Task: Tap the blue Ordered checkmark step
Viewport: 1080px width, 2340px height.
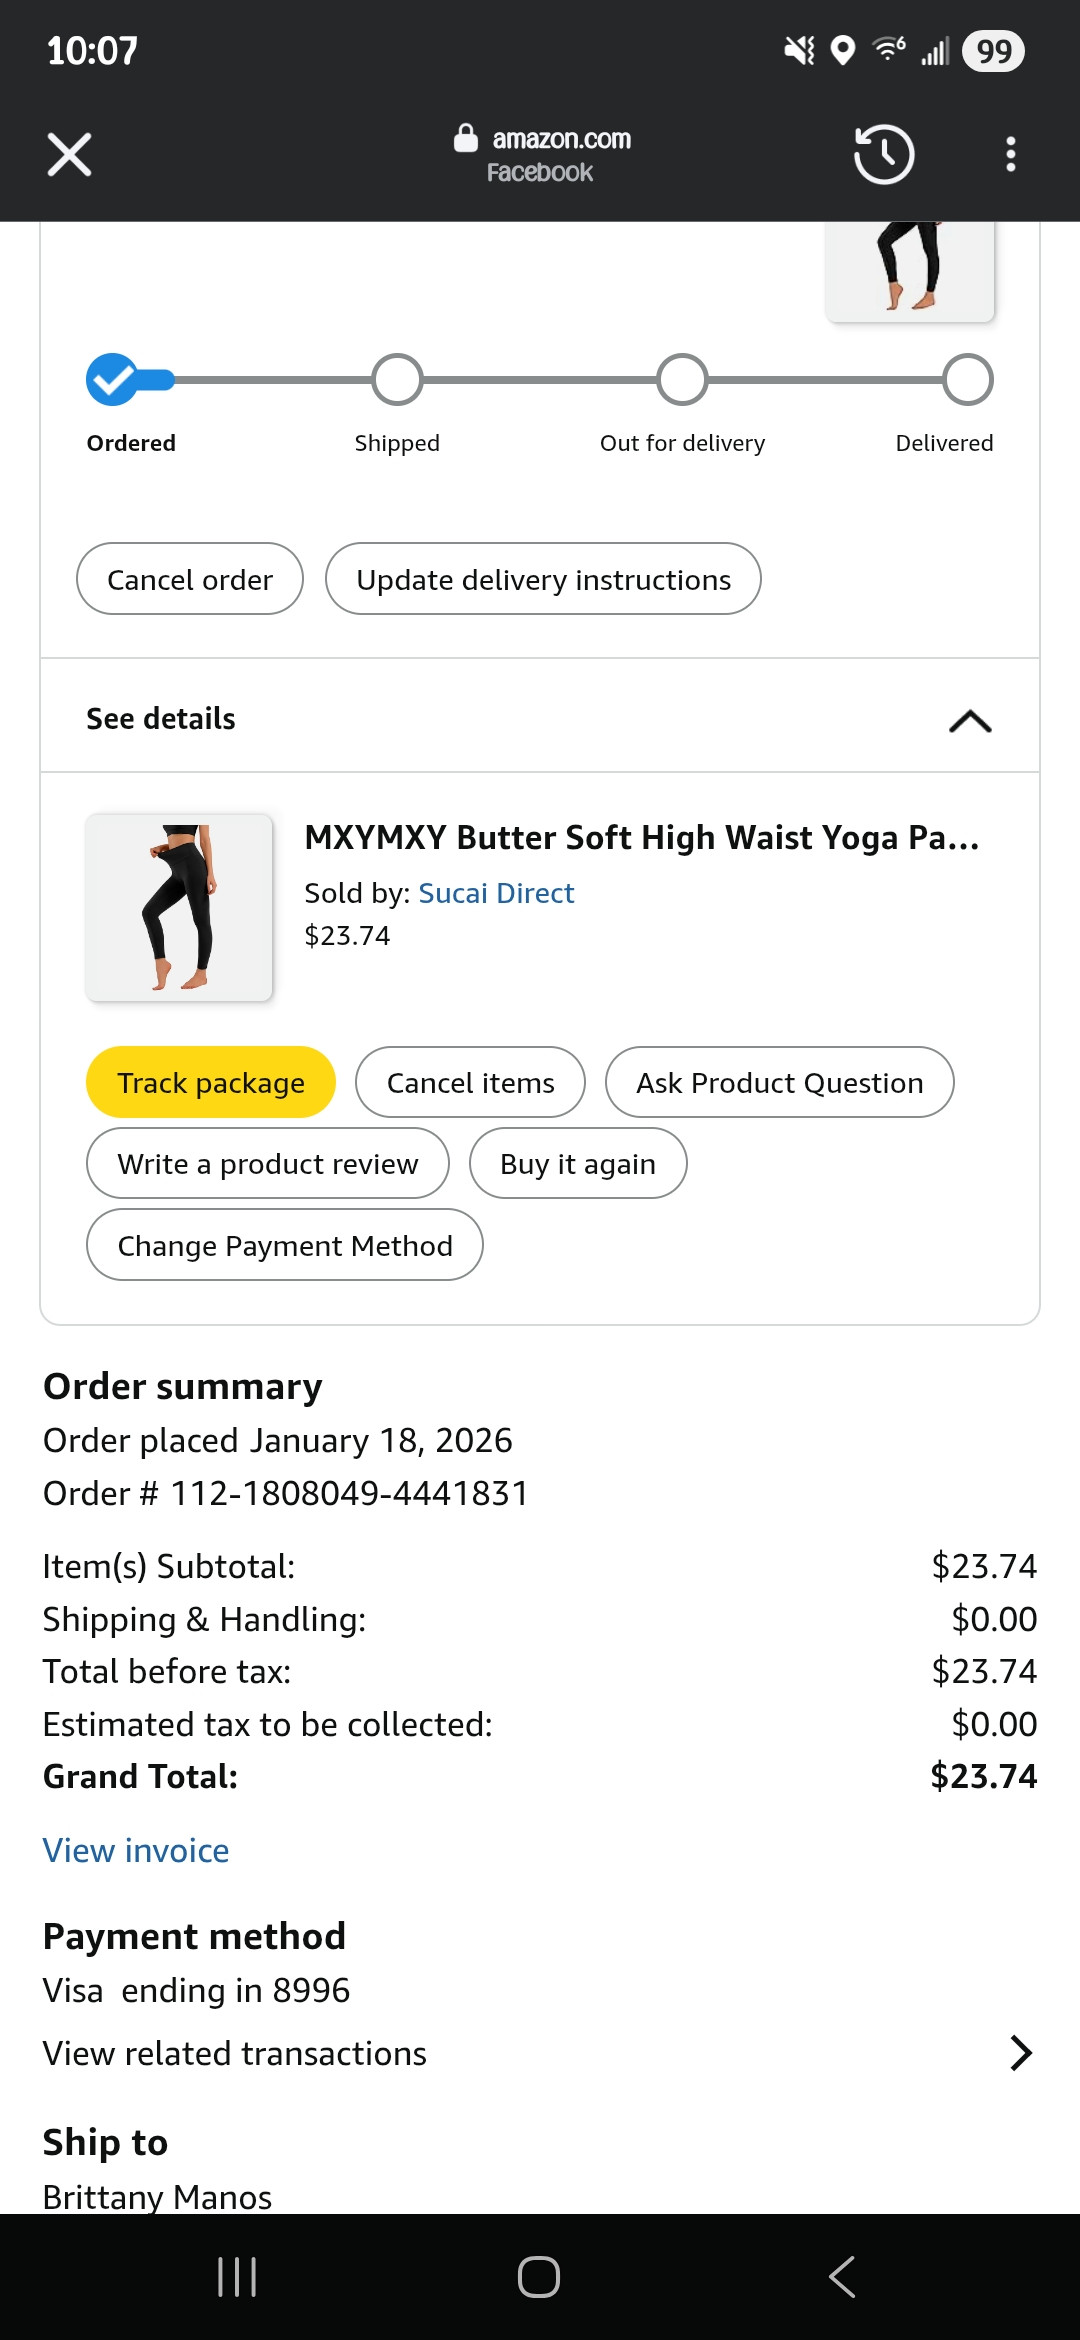Action: tap(112, 380)
